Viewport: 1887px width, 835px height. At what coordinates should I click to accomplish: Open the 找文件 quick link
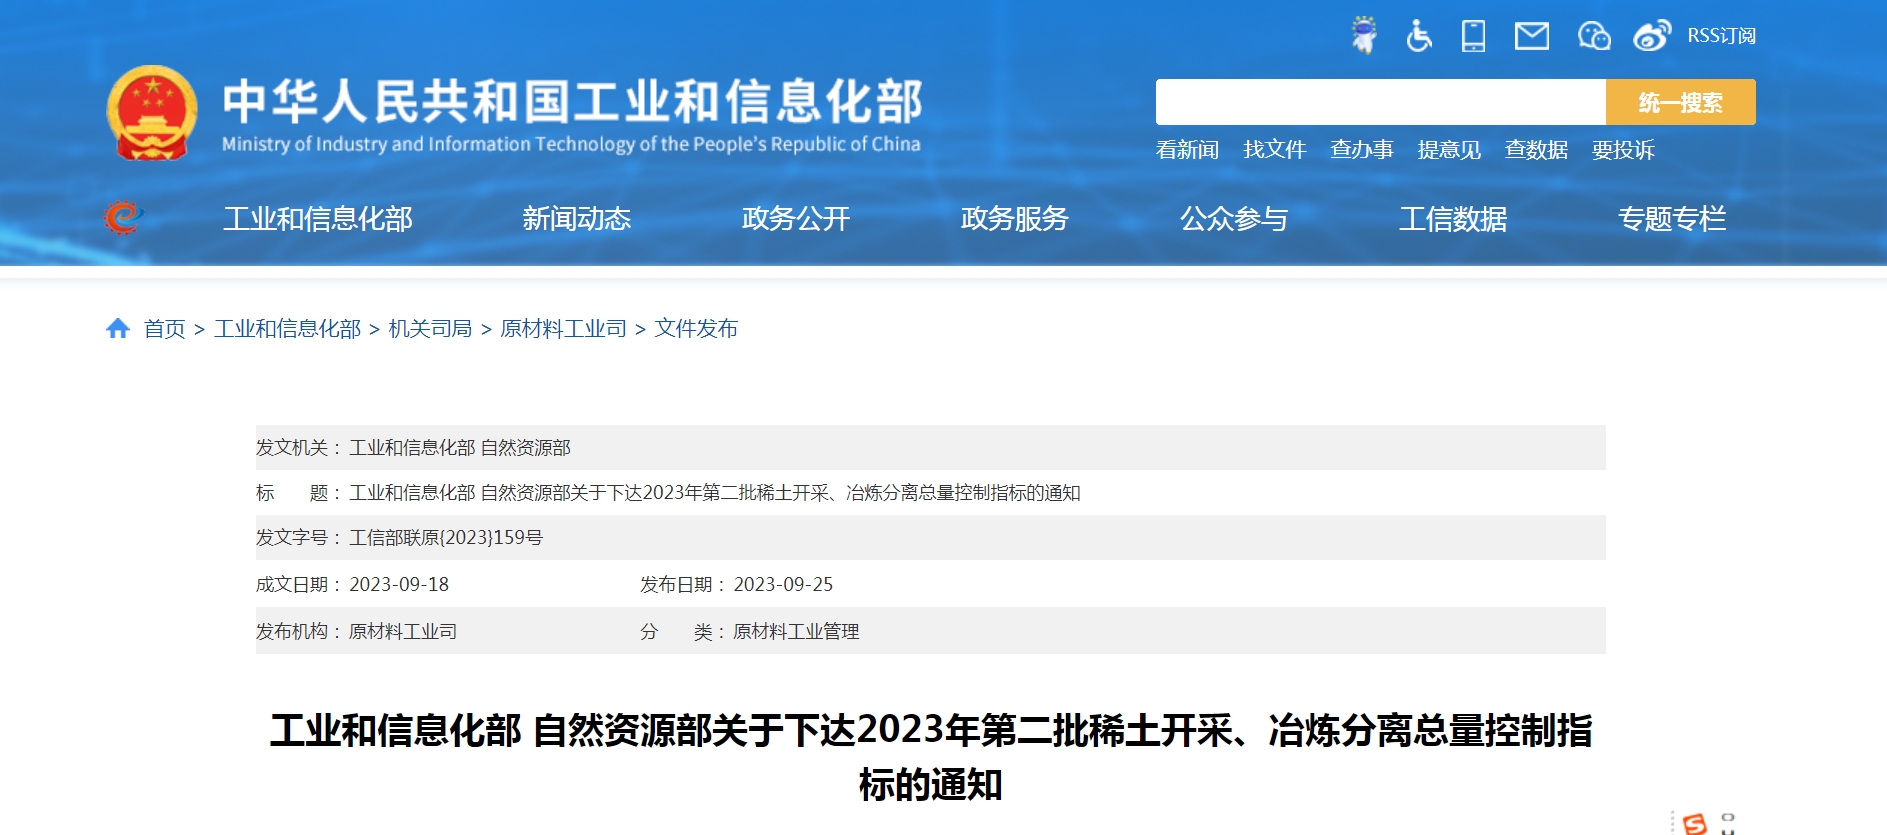click(x=1274, y=150)
